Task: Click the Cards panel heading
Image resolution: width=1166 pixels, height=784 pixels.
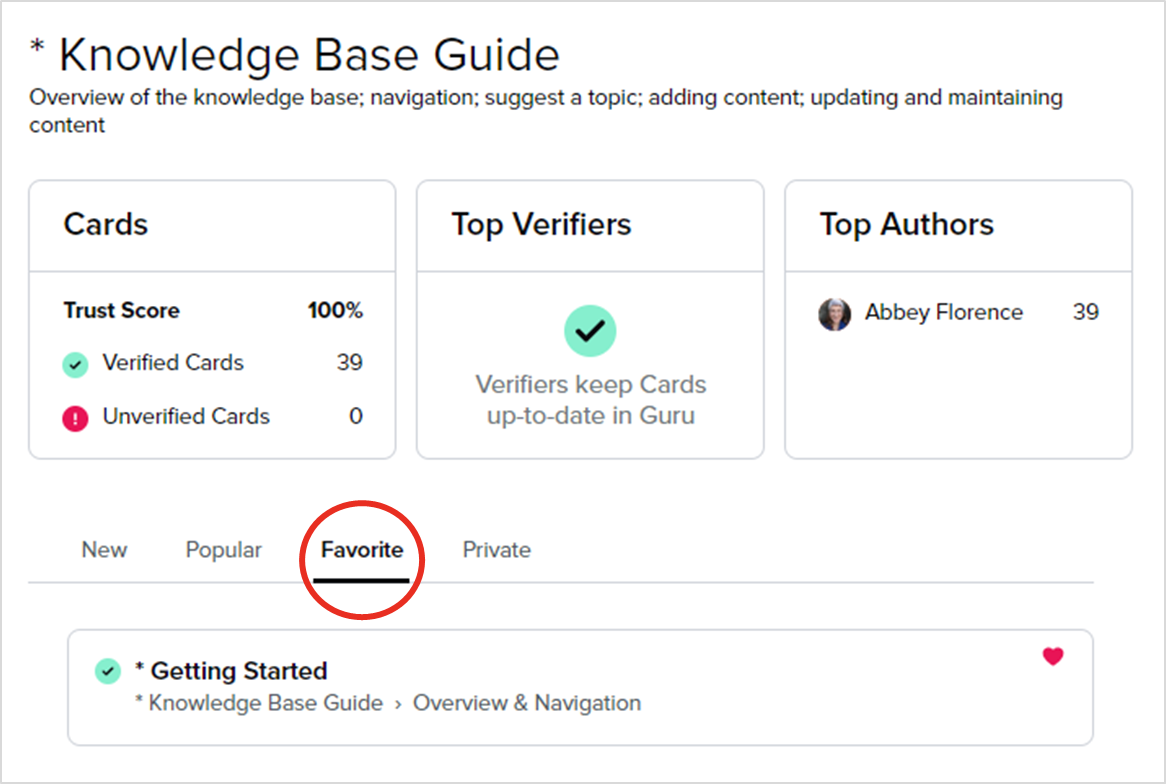Action: 106,225
